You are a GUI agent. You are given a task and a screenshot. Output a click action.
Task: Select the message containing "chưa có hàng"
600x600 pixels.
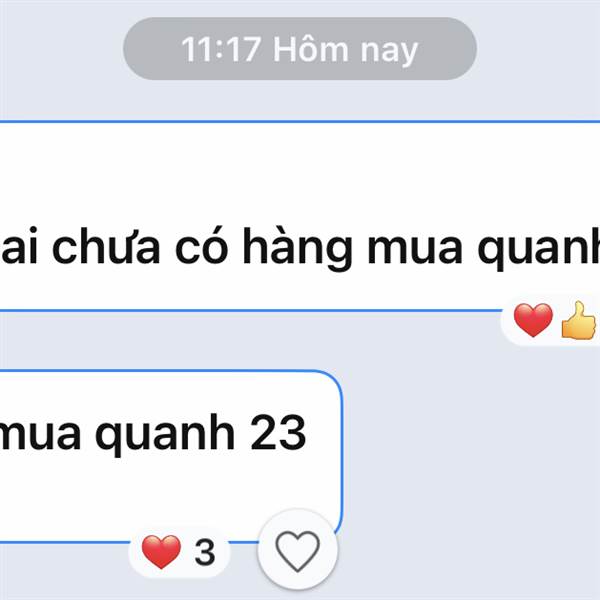[x=300, y=216]
